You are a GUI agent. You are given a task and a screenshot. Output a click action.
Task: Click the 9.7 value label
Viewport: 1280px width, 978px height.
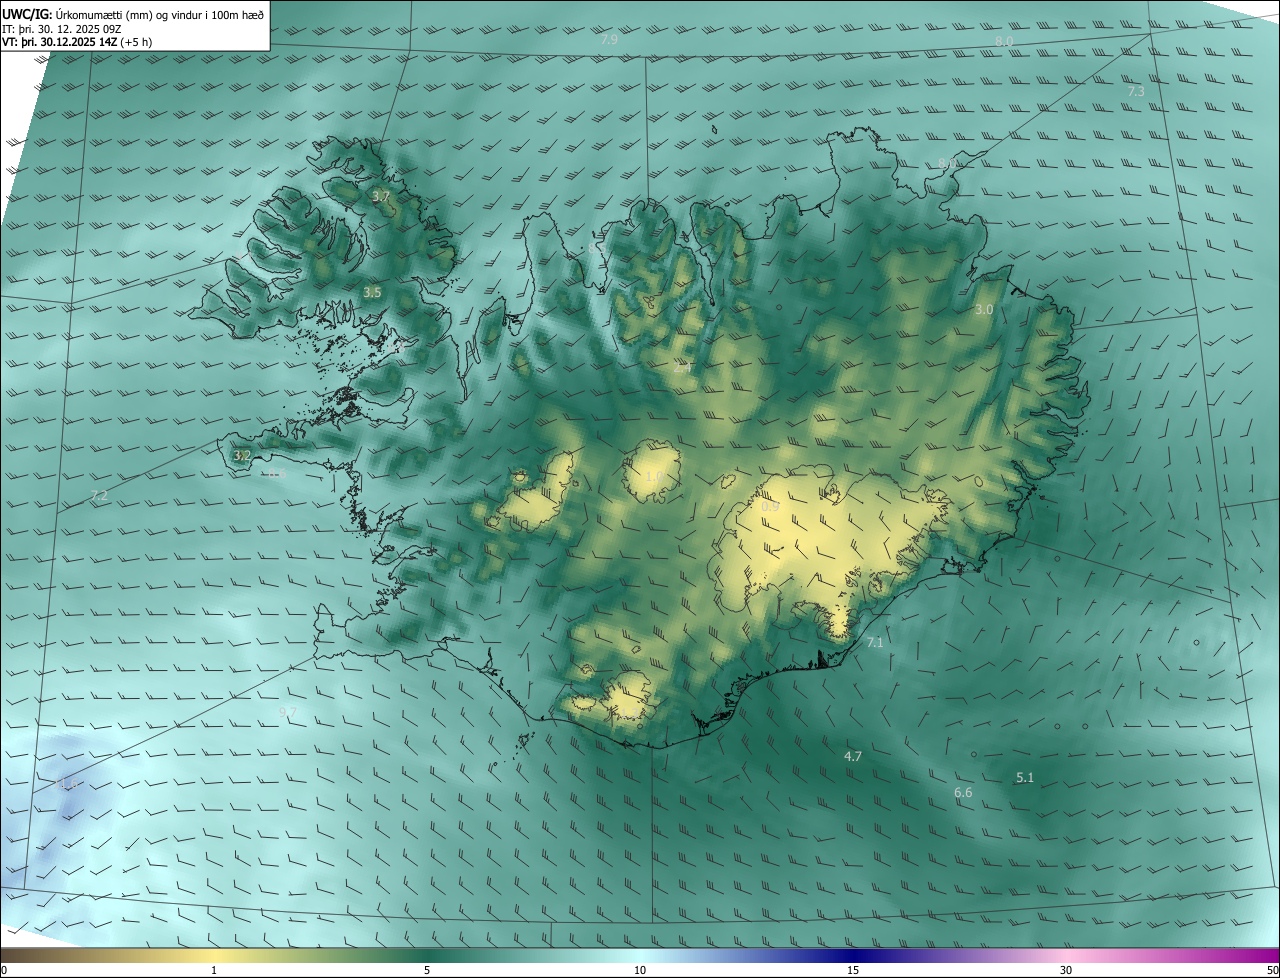point(288,712)
